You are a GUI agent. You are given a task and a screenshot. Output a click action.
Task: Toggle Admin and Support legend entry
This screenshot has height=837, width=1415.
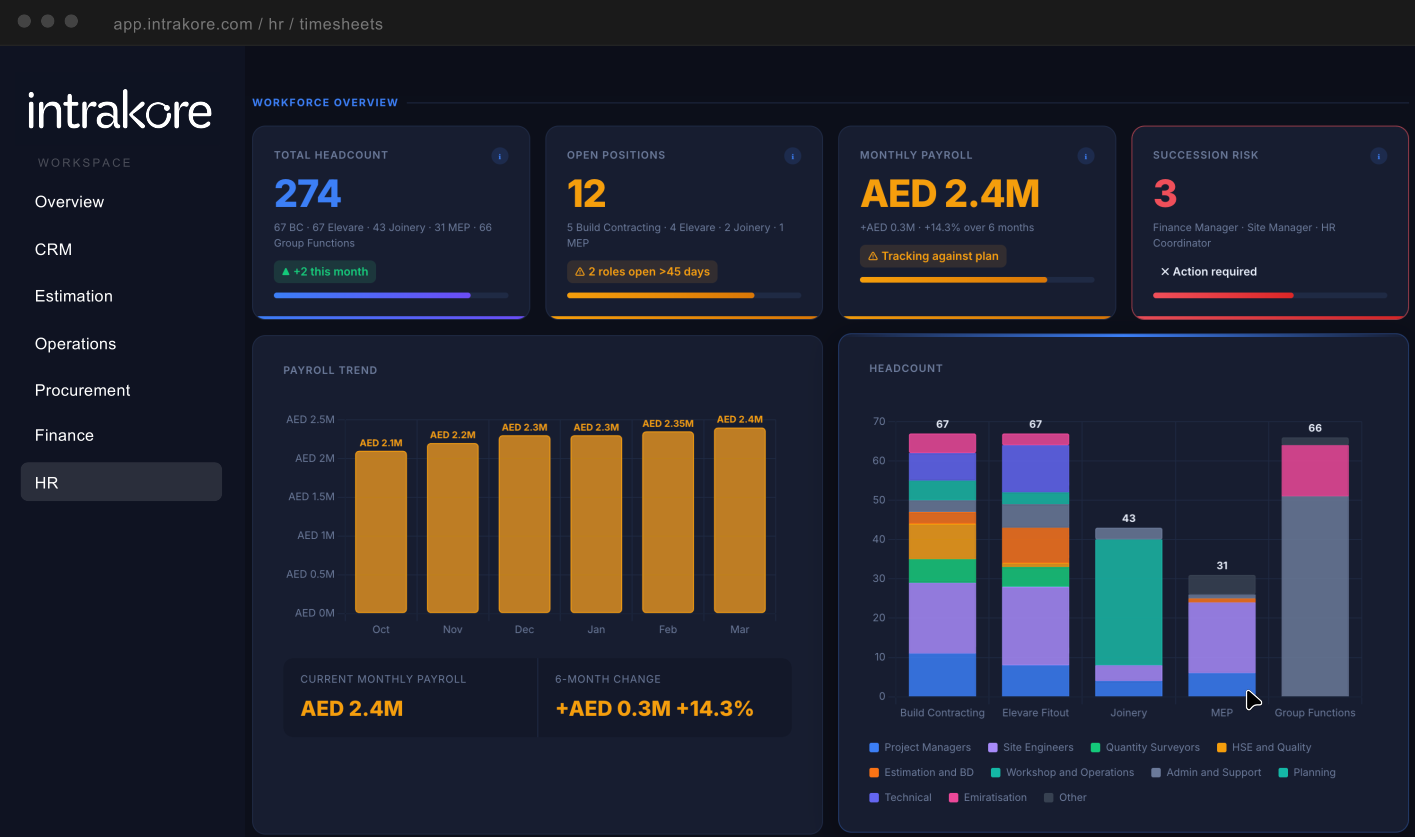1206,773
